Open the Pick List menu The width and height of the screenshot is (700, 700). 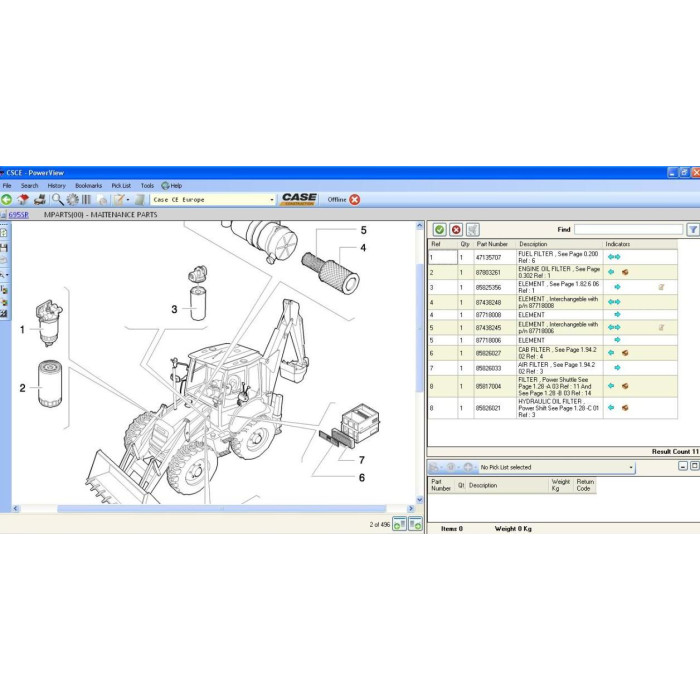click(121, 186)
